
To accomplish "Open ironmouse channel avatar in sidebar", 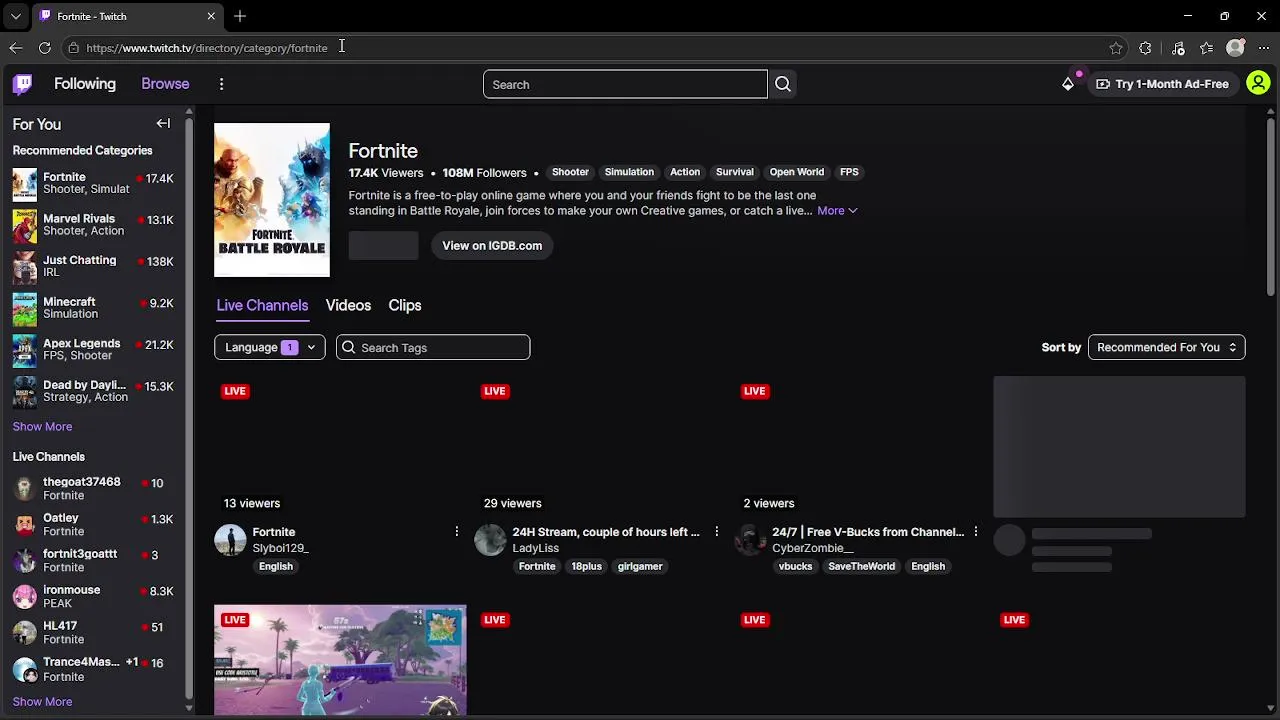I will pyautogui.click(x=25, y=597).
